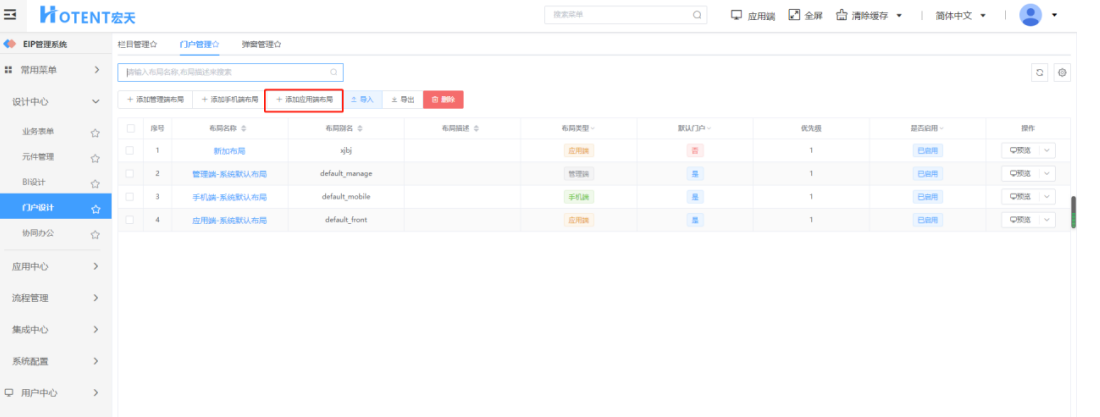
Task: Favorite 元件管理 with its star icon
Action: [95, 158]
